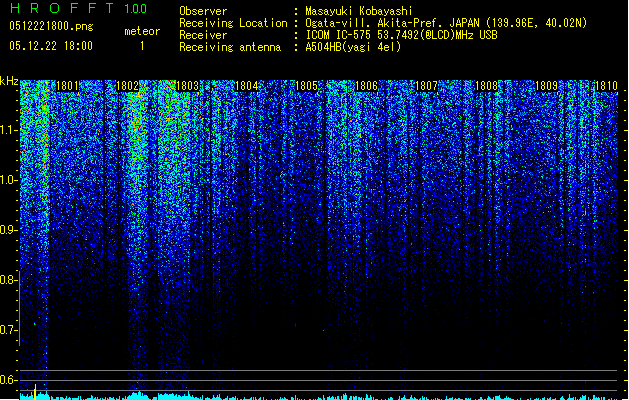Click observer name Masayuki Kobayashi
Screen dimensions: 629x400
(359, 11)
